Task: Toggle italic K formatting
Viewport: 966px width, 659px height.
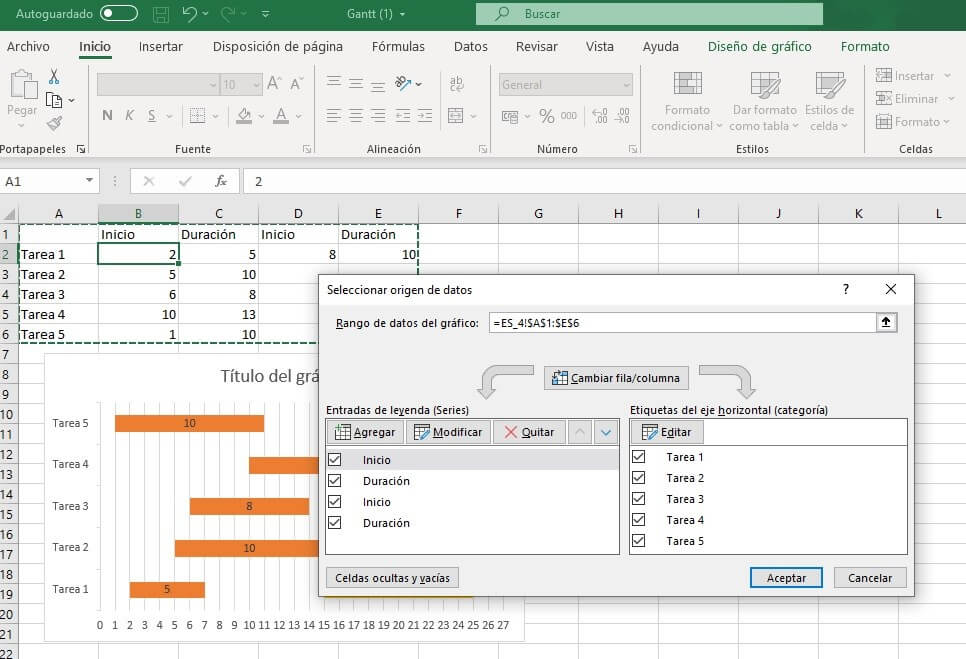Action: coord(129,115)
